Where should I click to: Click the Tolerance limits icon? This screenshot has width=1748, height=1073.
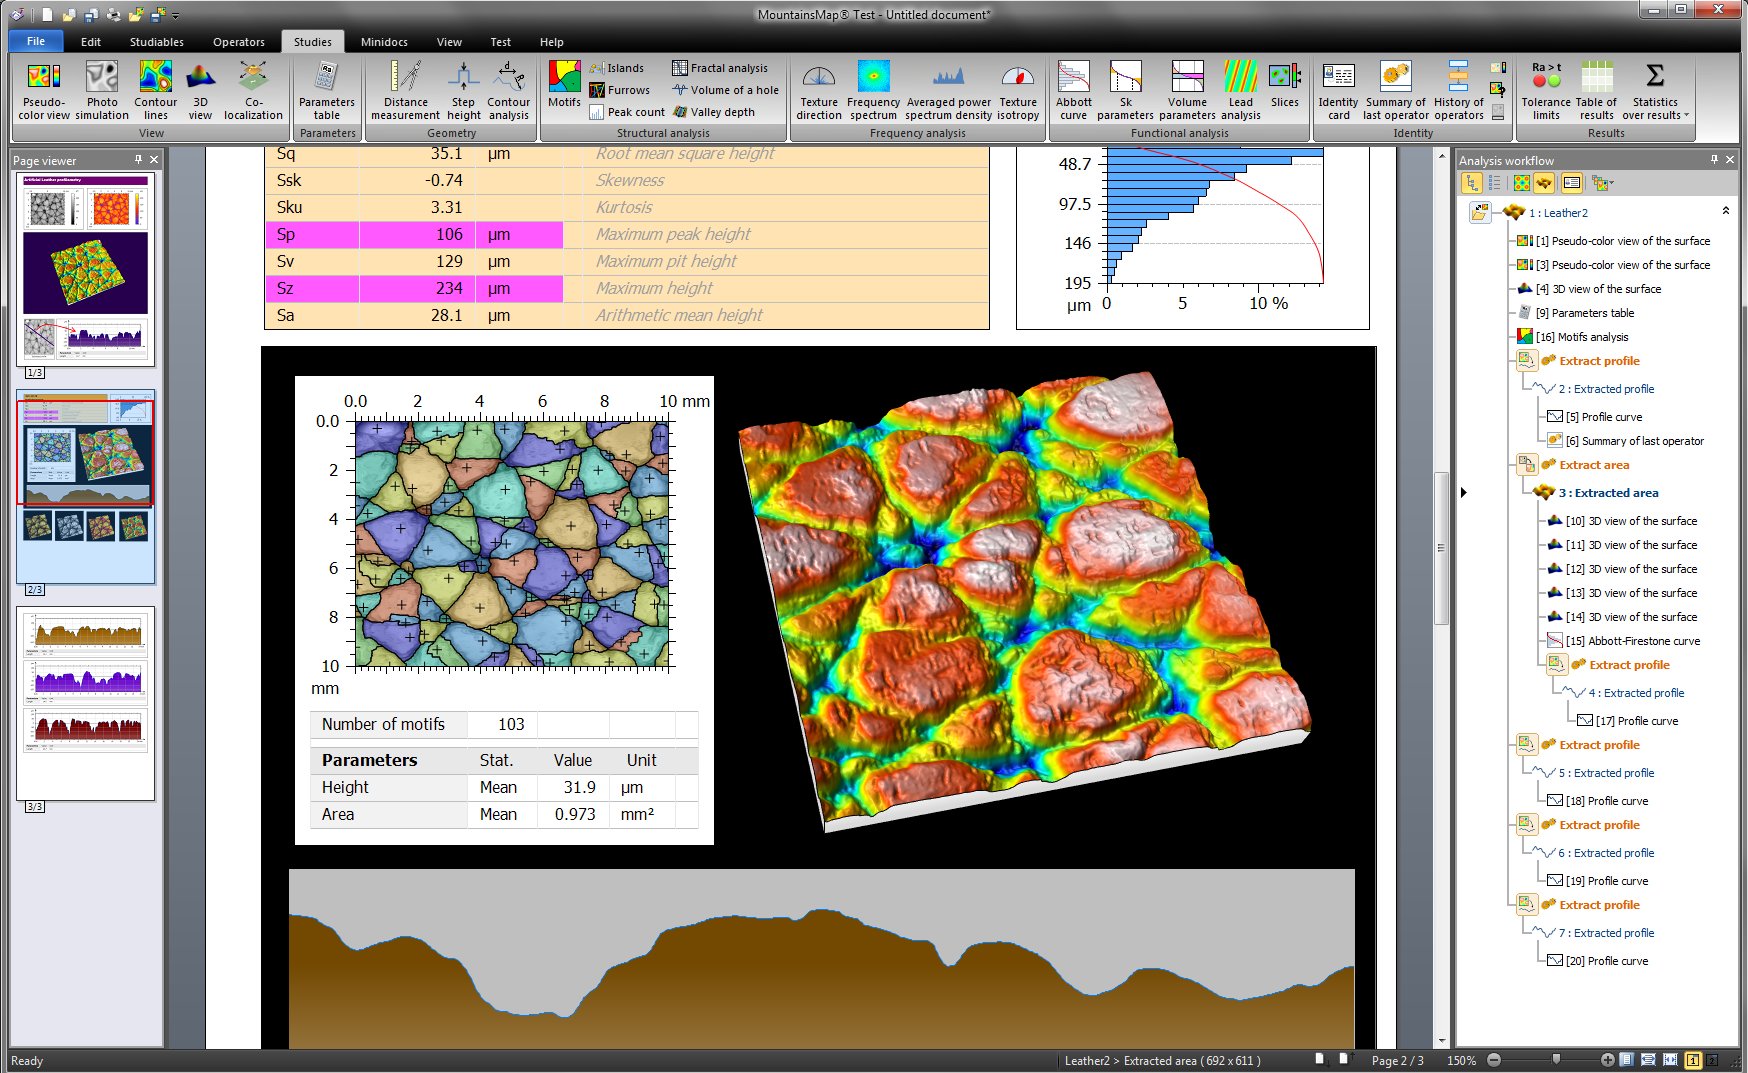[x=1546, y=90]
